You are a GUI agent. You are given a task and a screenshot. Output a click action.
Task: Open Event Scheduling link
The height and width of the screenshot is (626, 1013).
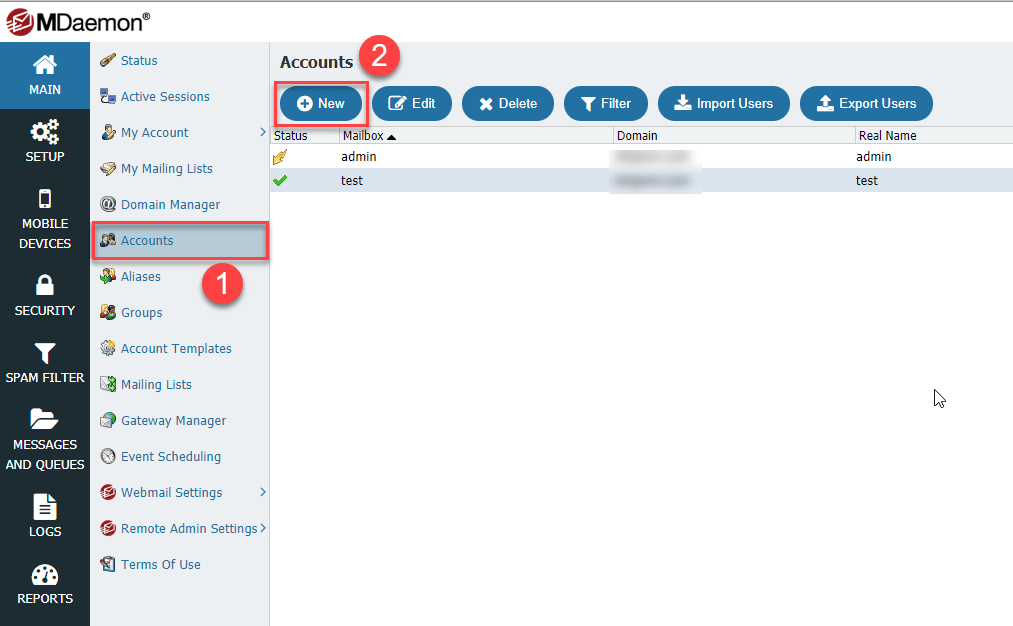(x=171, y=456)
